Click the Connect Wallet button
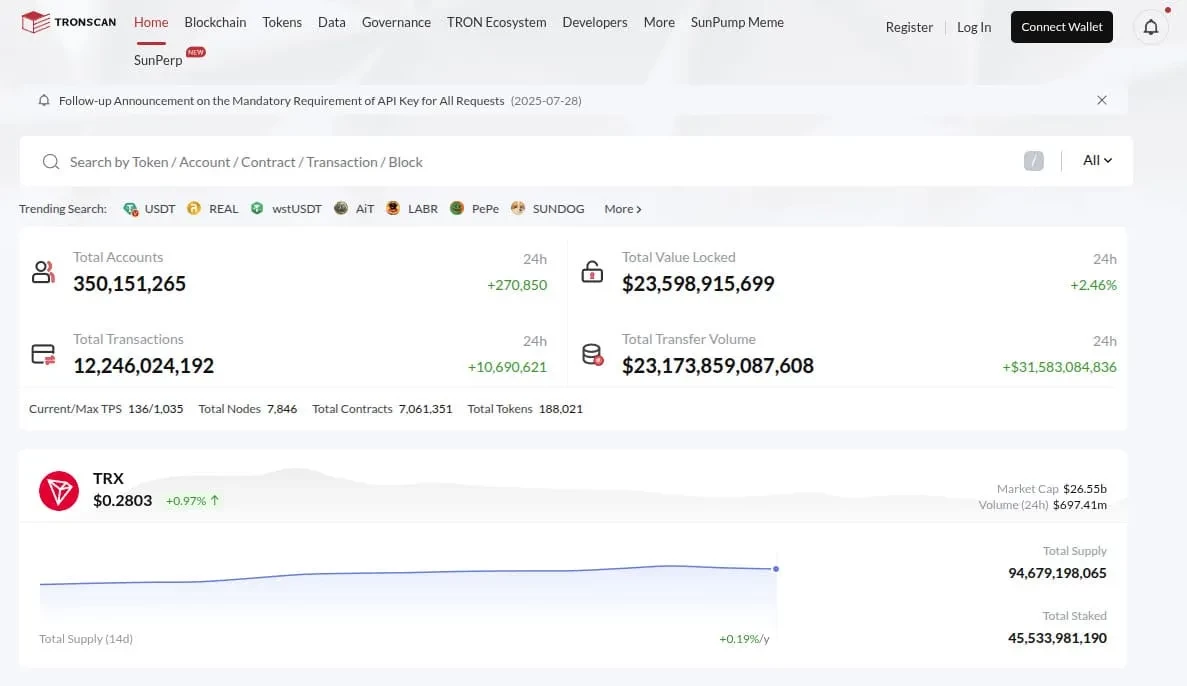This screenshot has height=686, width=1187. point(1061,27)
